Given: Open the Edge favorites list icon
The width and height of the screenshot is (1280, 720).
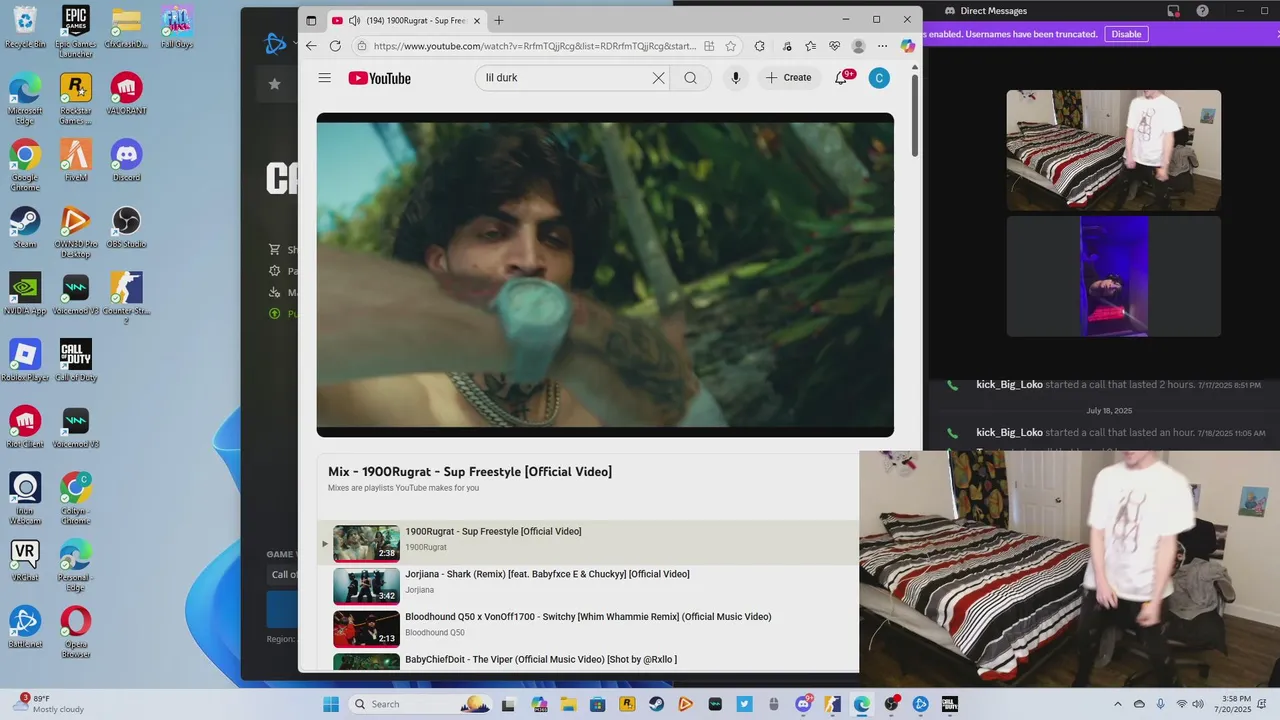Looking at the screenshot, I should [810, 46].
